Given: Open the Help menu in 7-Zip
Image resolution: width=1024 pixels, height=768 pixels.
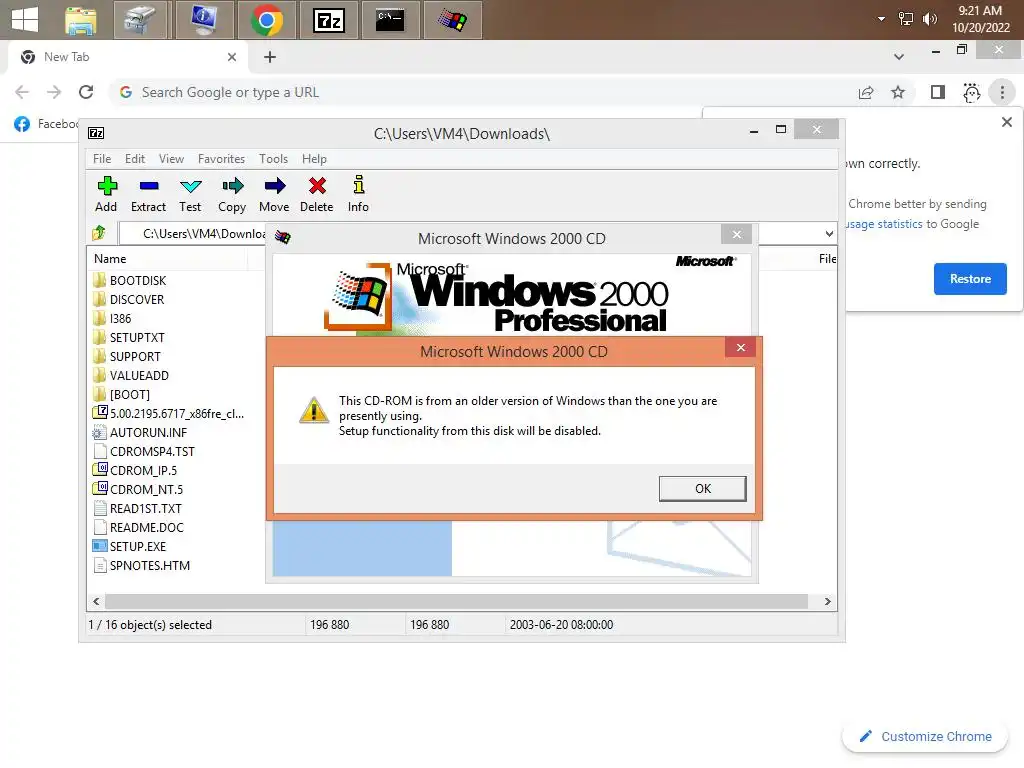Looking at the screenshot, I should coord(314,159).
